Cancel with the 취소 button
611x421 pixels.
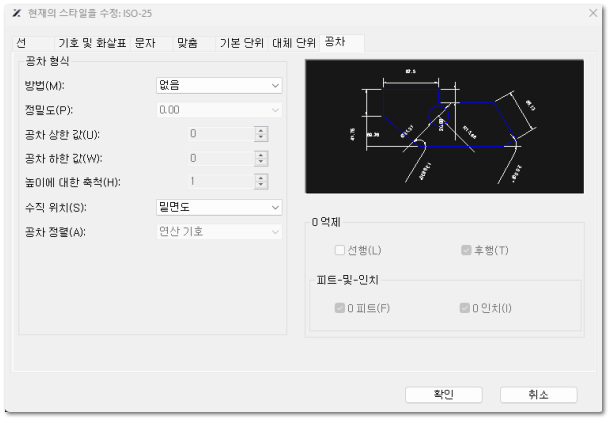point(539,394)
